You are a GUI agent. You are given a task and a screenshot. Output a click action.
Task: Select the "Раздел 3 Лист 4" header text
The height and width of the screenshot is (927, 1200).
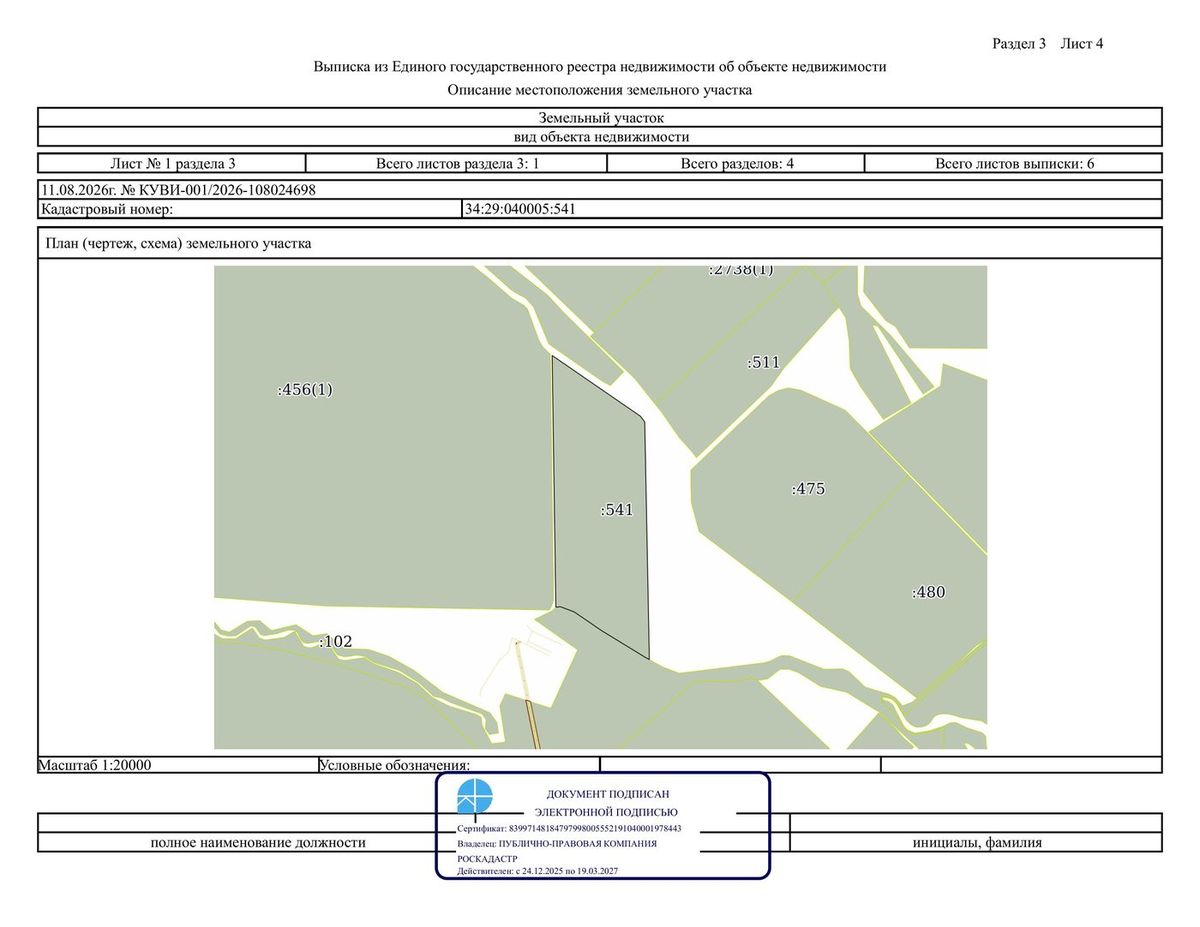pyautogui.click(x=1047, y=43)
